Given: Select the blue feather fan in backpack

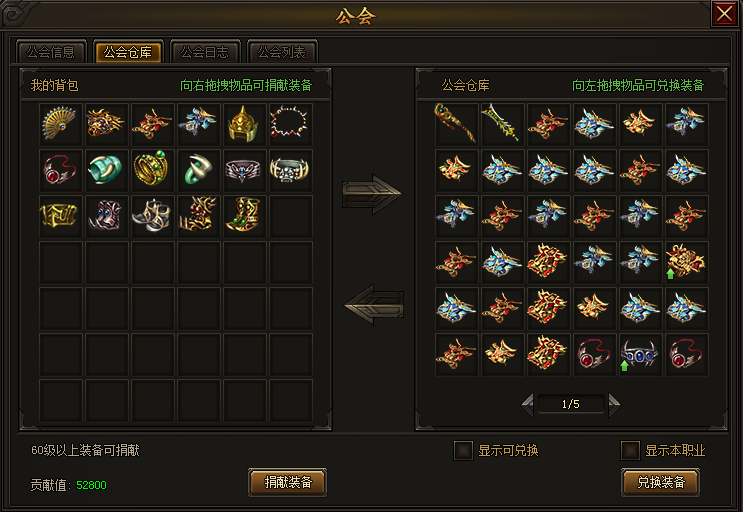Looking at the screenshot, I should [x=60, y=124].
